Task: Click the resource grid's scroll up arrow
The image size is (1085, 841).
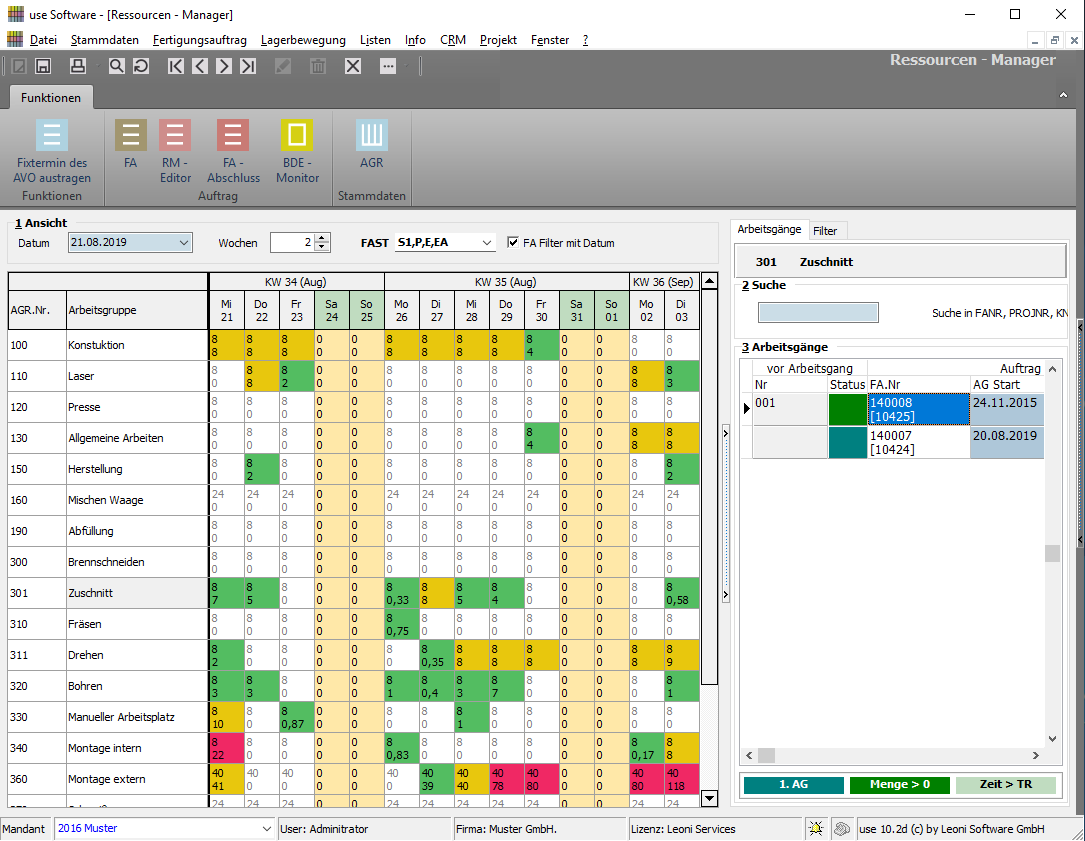Action: click(x=709, y=281)
